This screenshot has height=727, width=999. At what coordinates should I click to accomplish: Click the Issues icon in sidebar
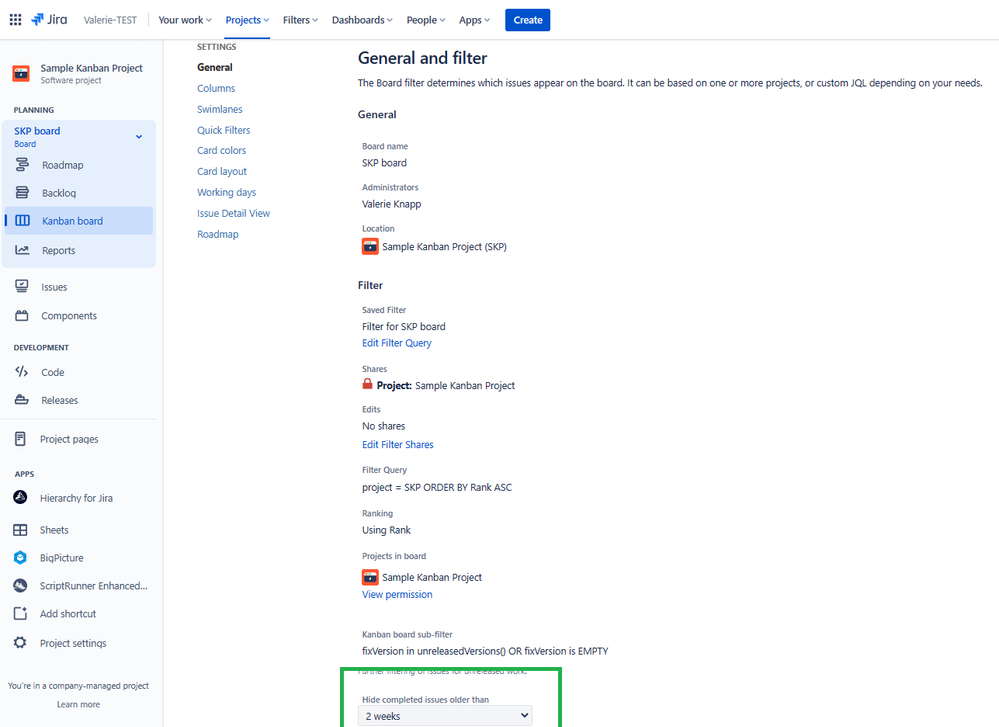coord(22,286)
